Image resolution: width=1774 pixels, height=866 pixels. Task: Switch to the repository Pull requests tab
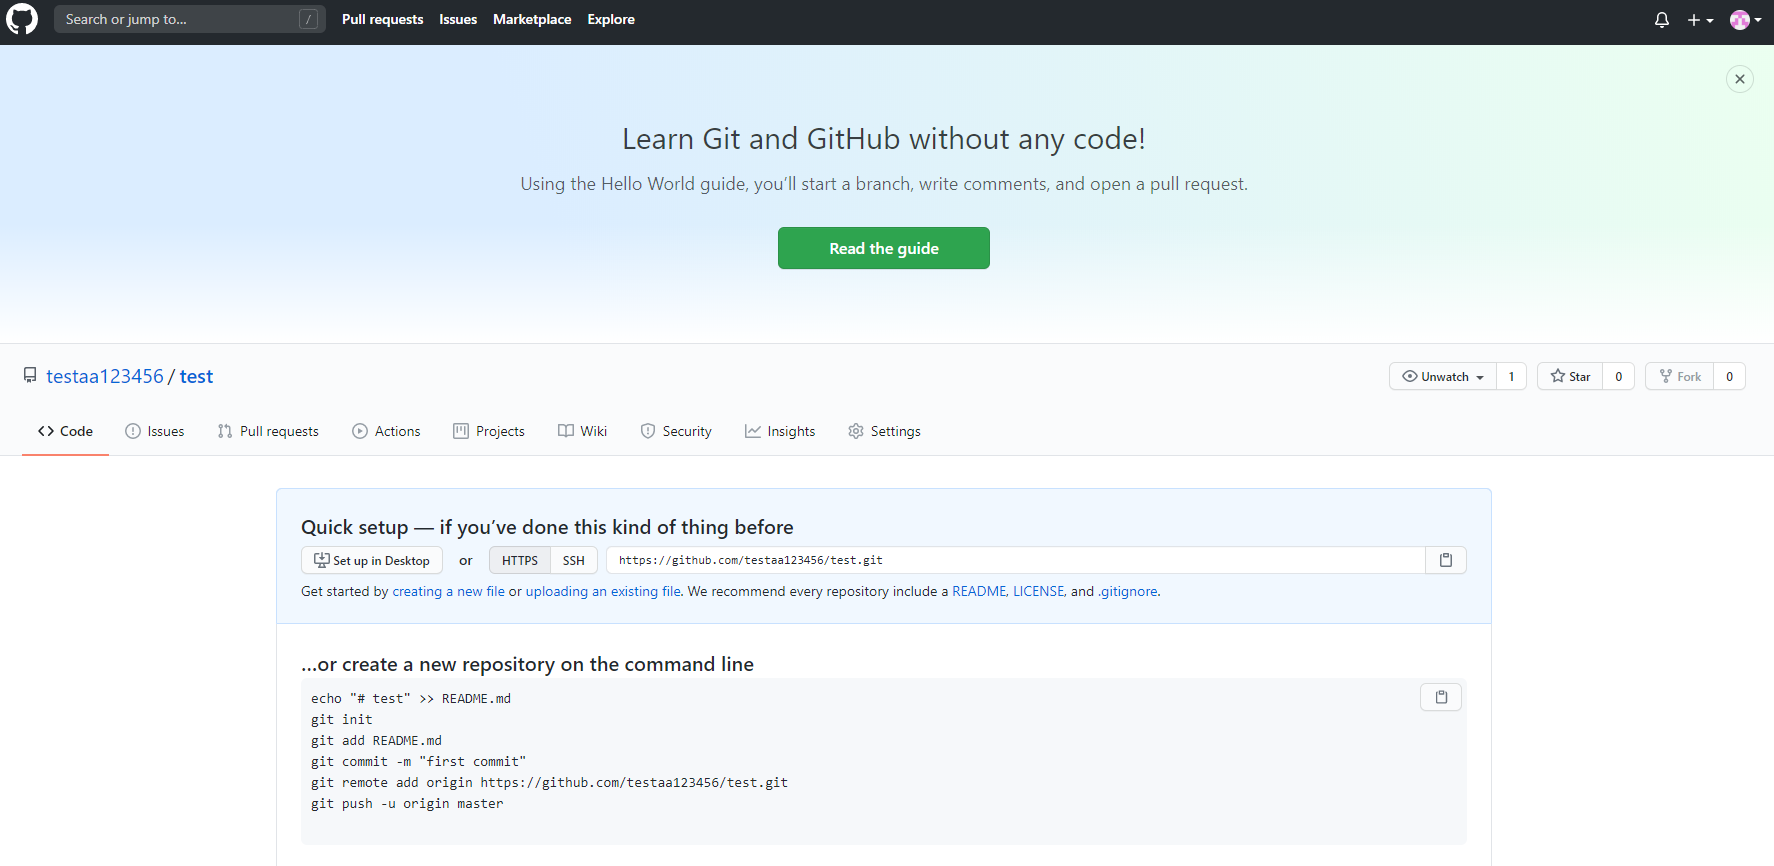click(268, 431)
